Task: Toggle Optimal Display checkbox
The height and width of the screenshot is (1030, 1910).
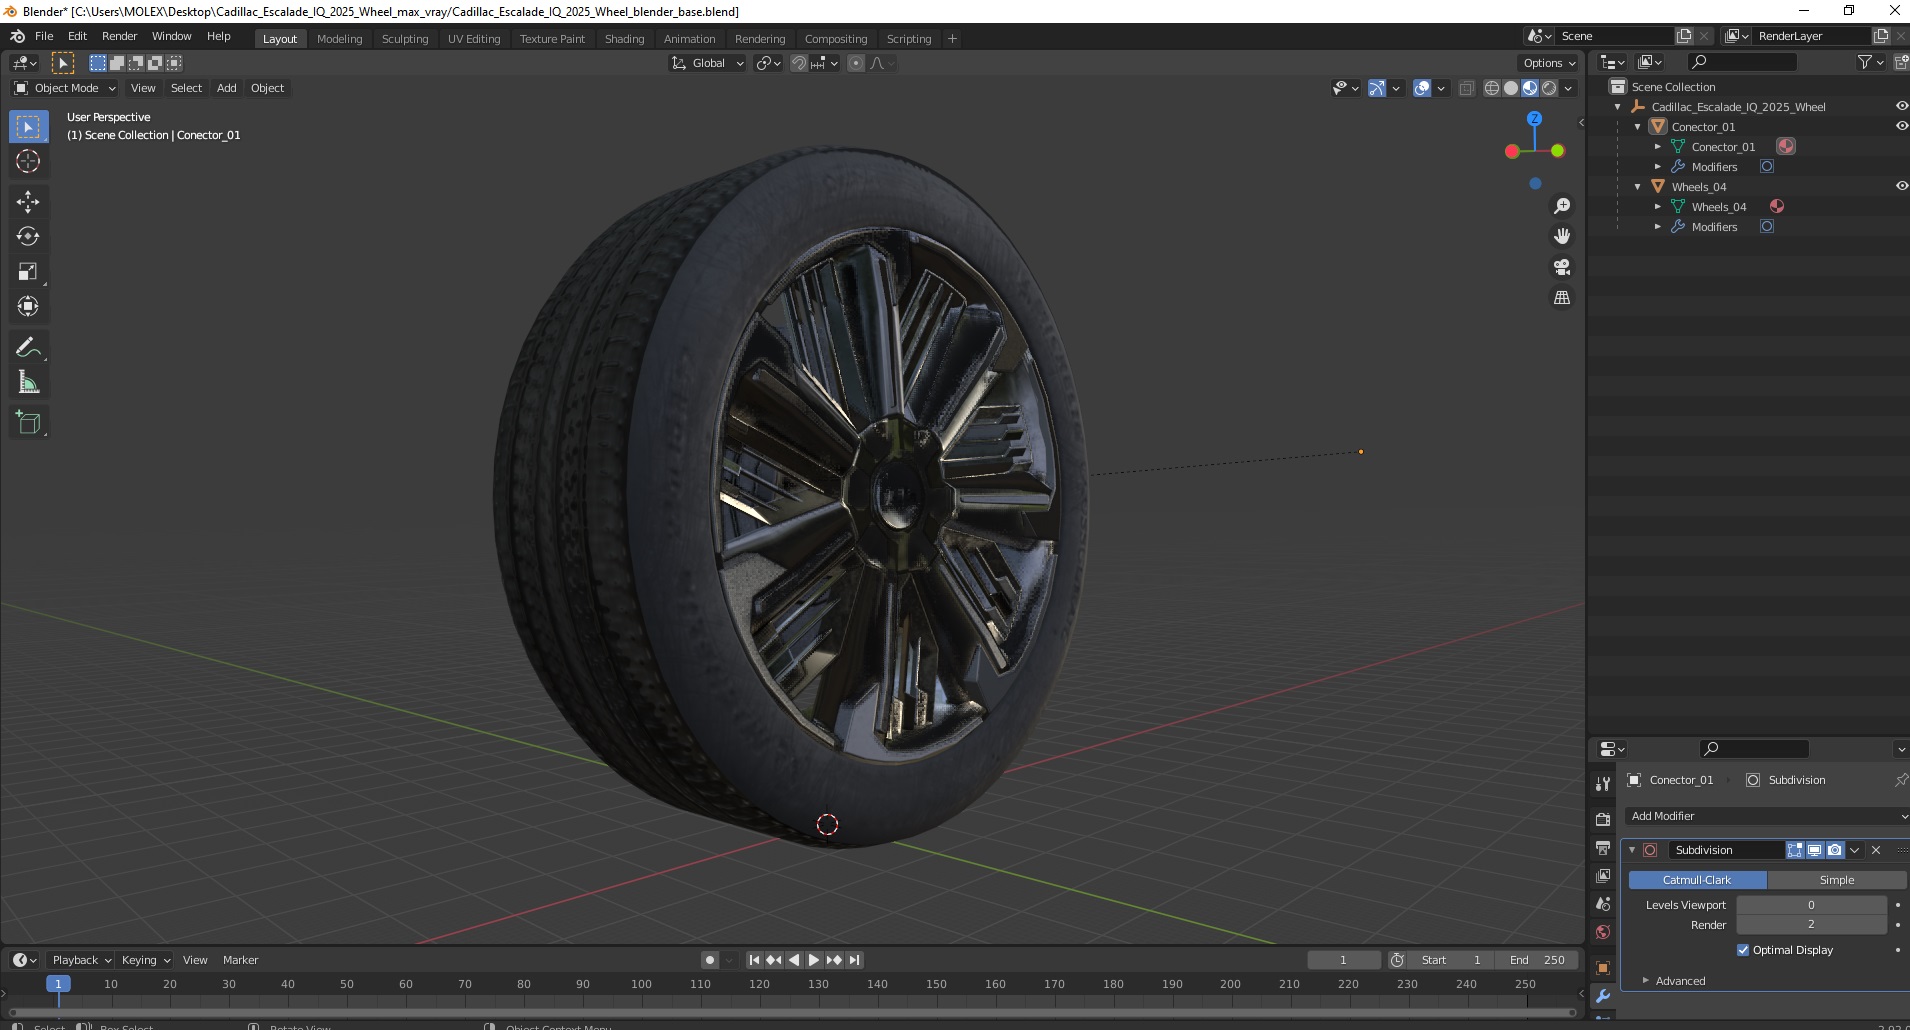Action: pyautogui.click(x=1743, y=950)
